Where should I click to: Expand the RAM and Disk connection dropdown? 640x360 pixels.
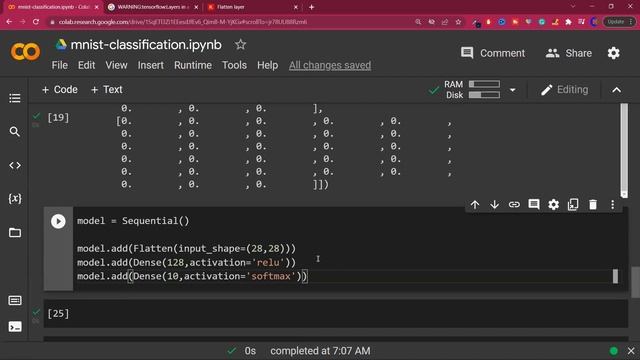[x=513, y=90]
